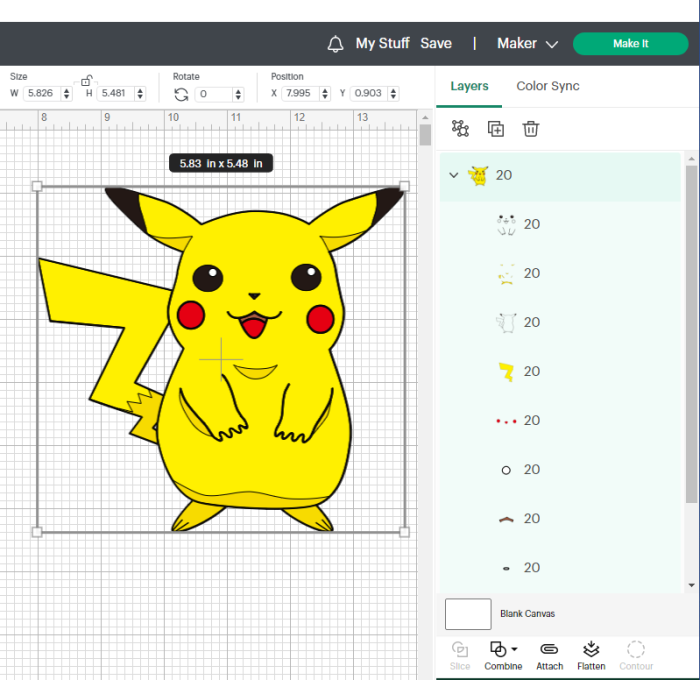Click the rotate icon beside Rotate field
Screen dimensions: 700x680
pyautogui.click(x=181, y=94)
